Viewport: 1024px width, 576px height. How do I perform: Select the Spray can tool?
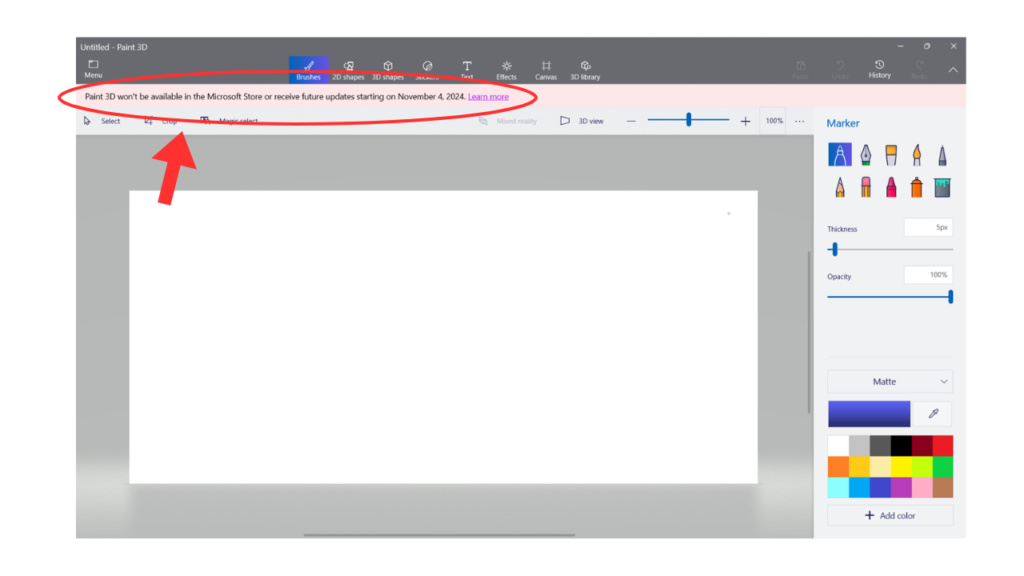click(916, 187)
